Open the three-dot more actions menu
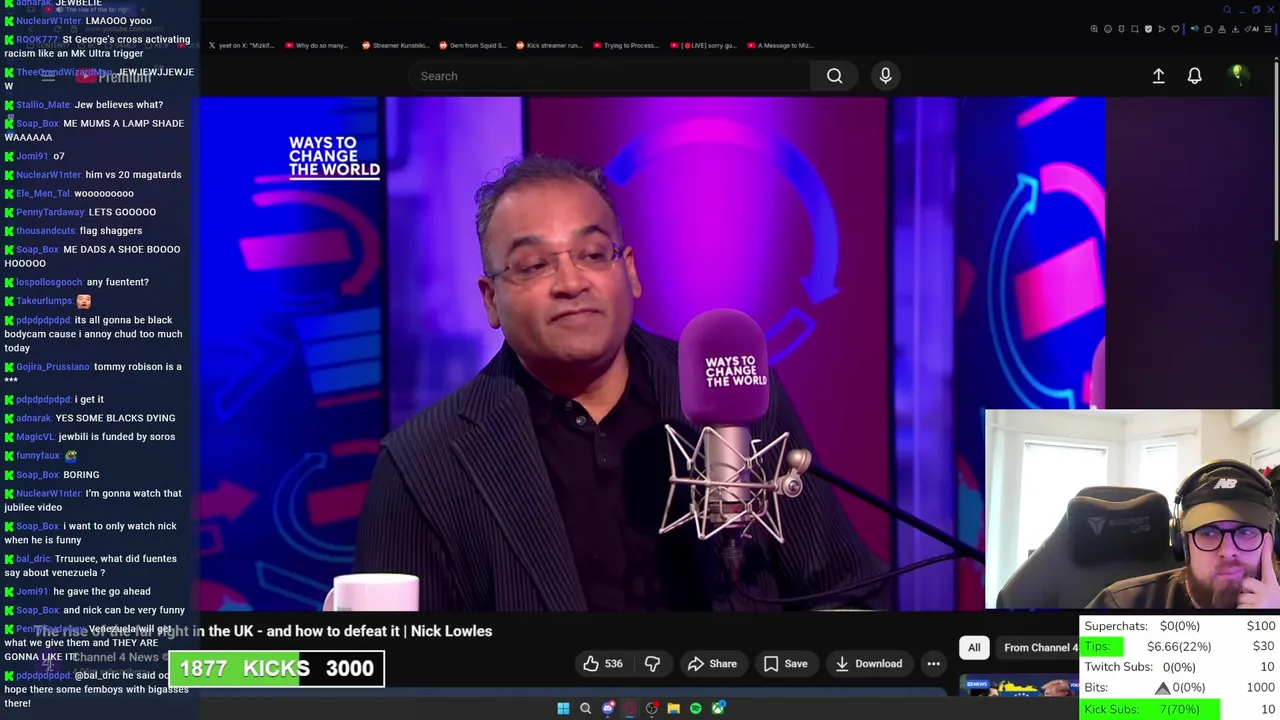 (x=933, y=664)
